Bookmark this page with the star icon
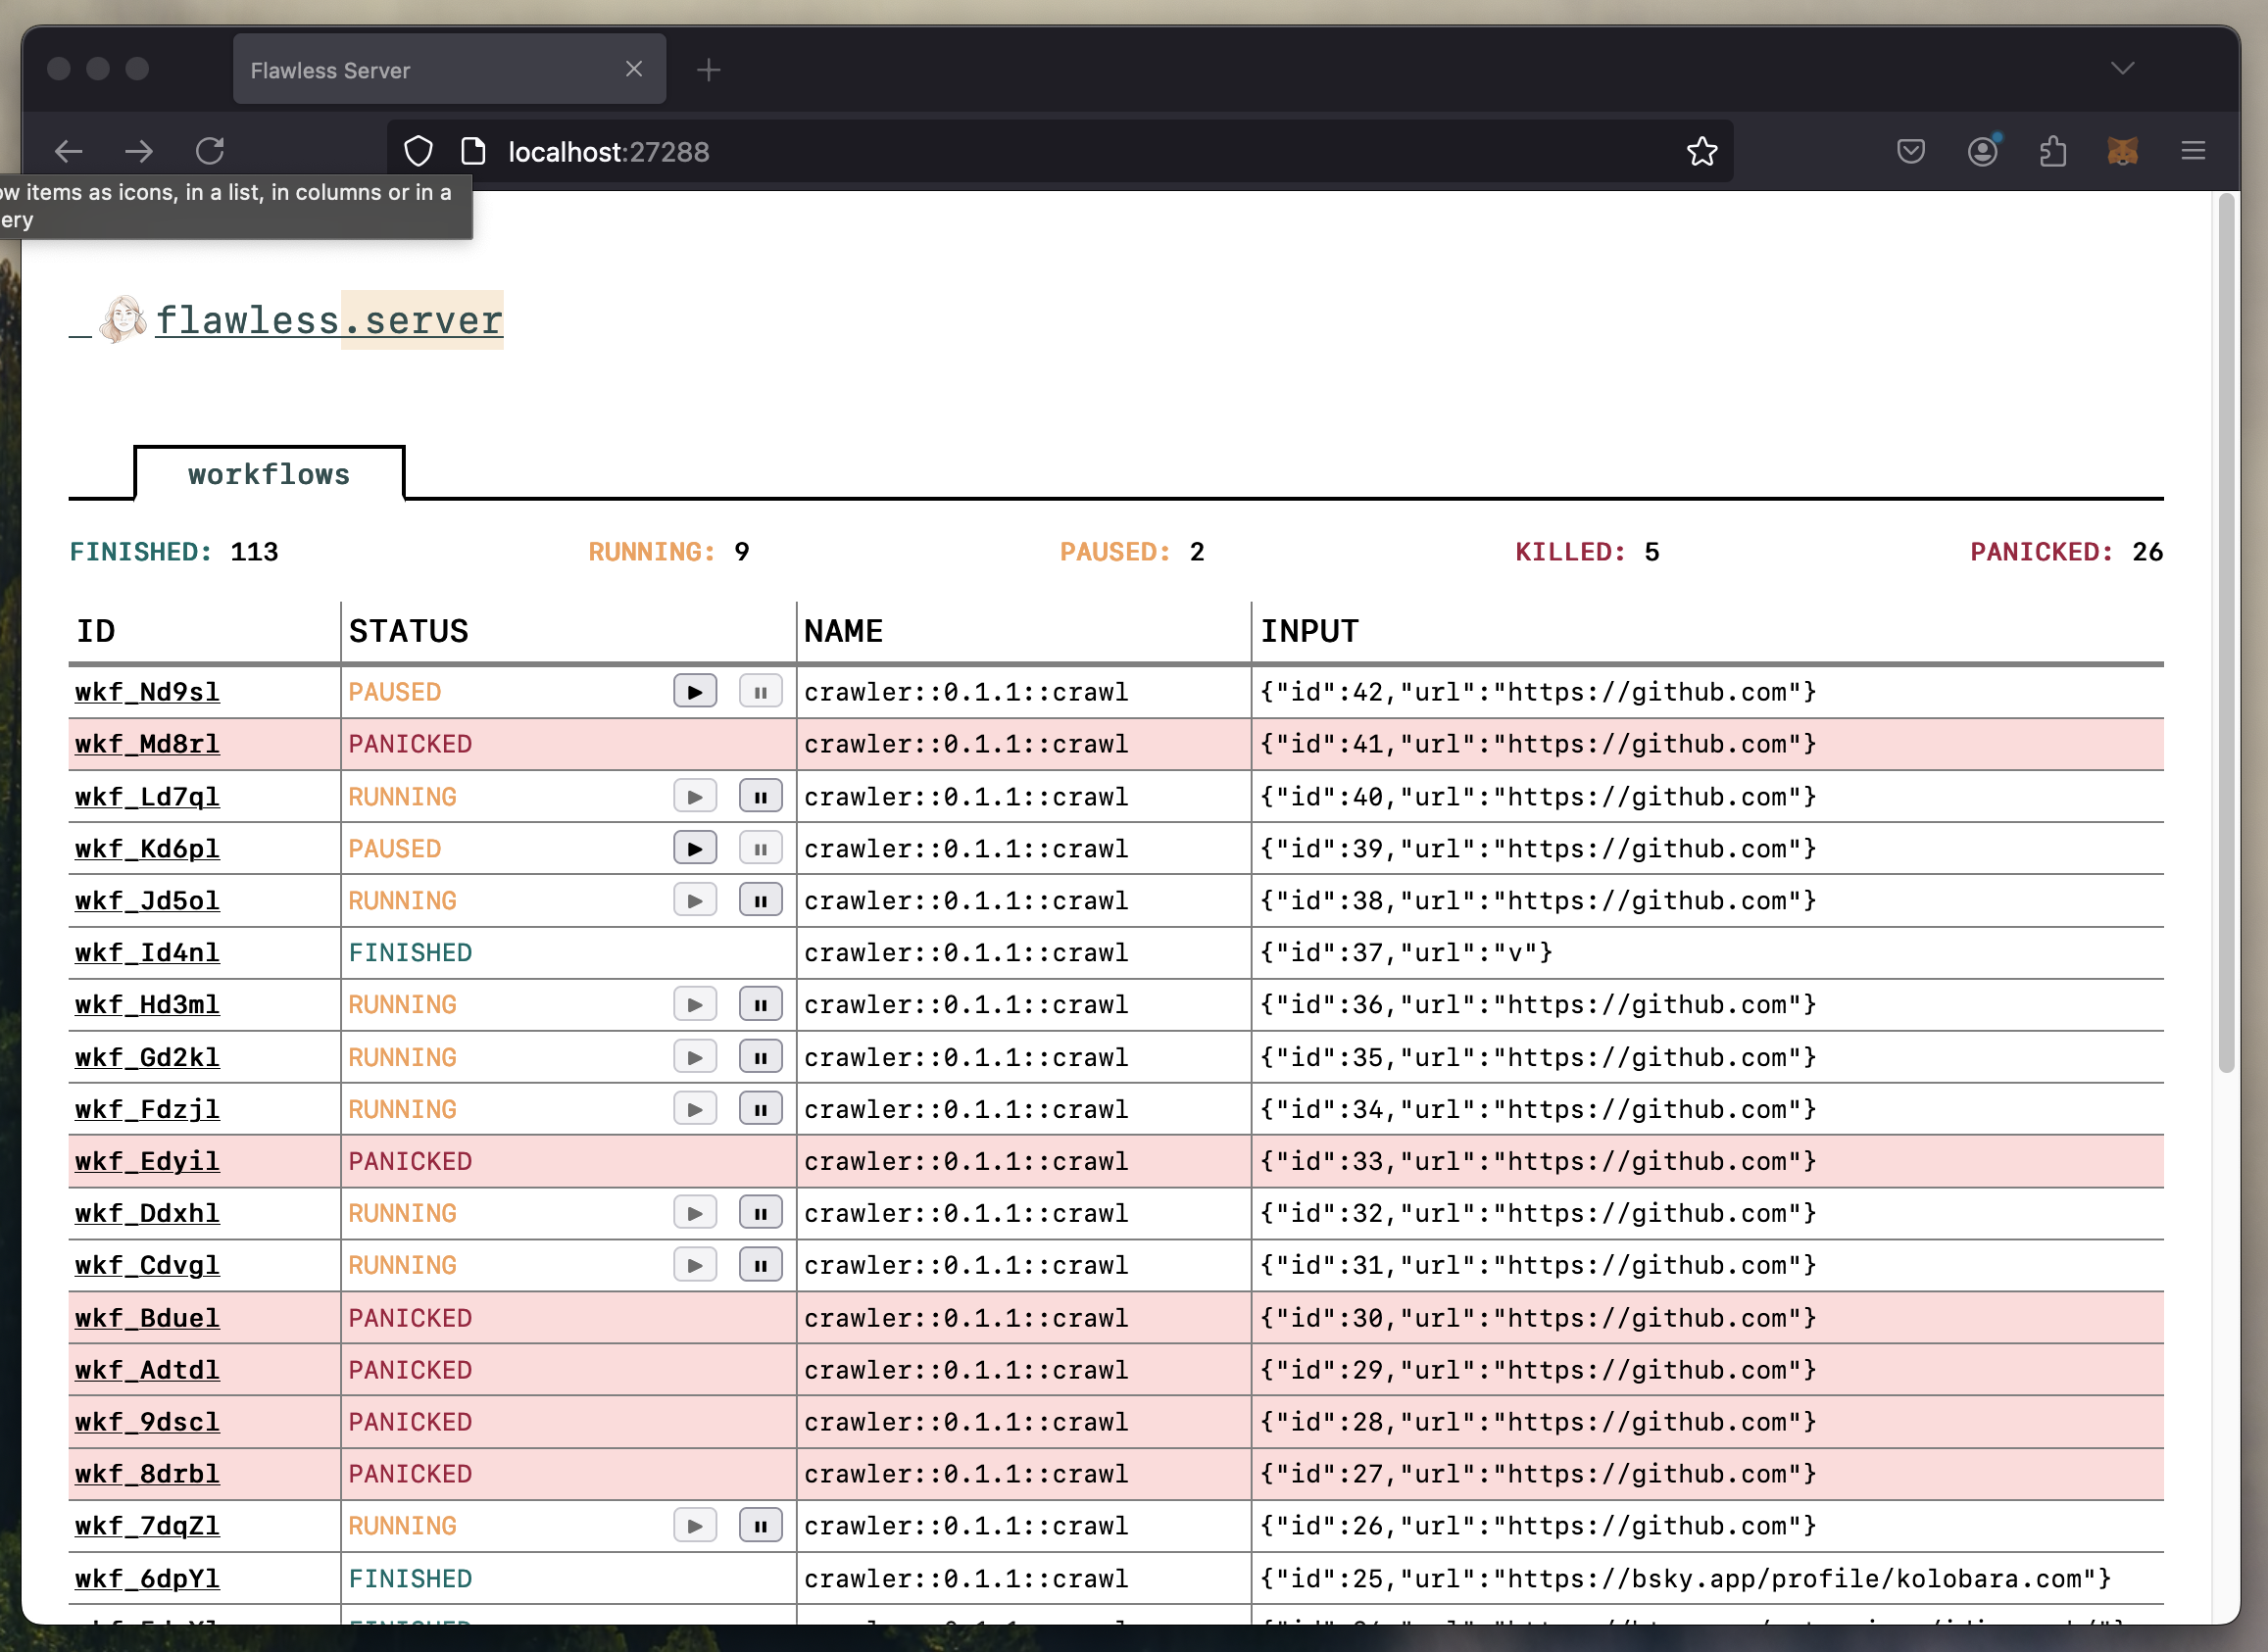 [1702, 151]
